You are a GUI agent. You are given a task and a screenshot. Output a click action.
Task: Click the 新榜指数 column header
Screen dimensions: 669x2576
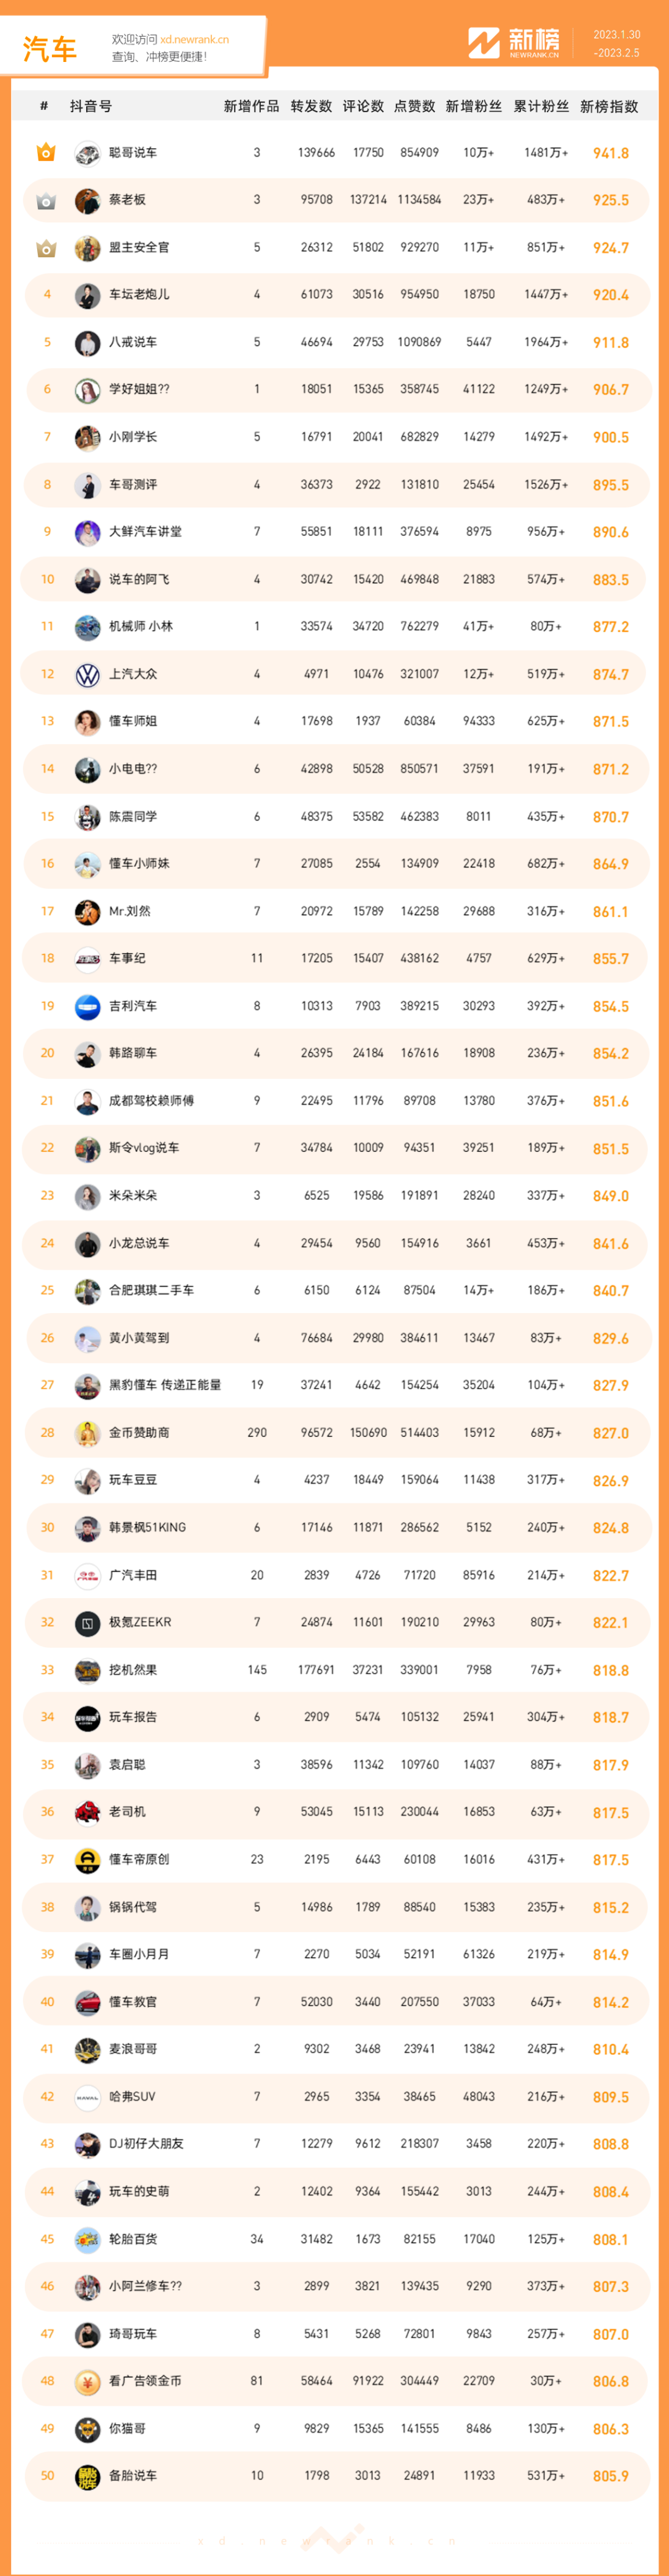(x=609, y=106)
